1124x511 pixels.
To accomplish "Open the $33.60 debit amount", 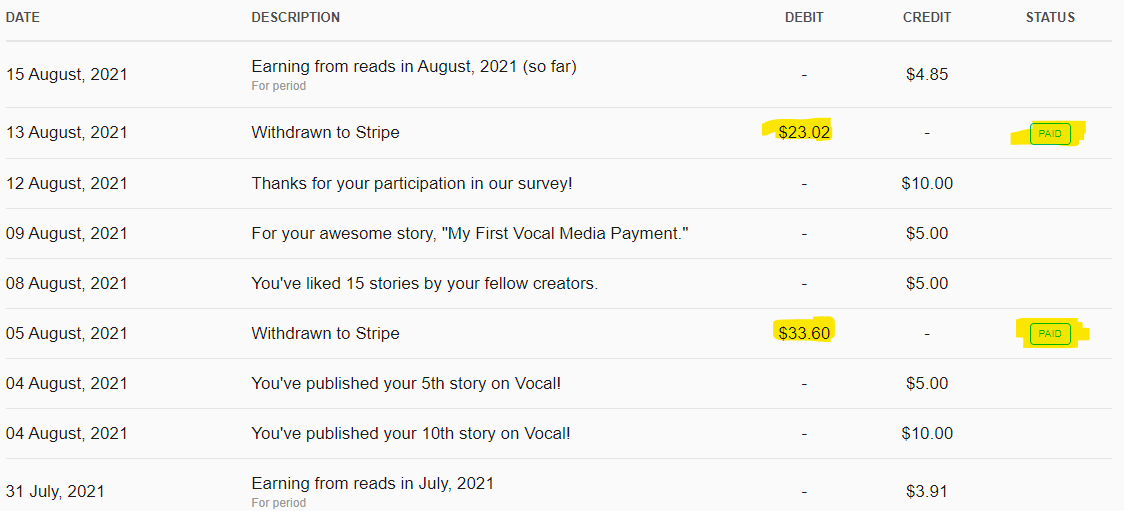I will [x=804, y=333].
